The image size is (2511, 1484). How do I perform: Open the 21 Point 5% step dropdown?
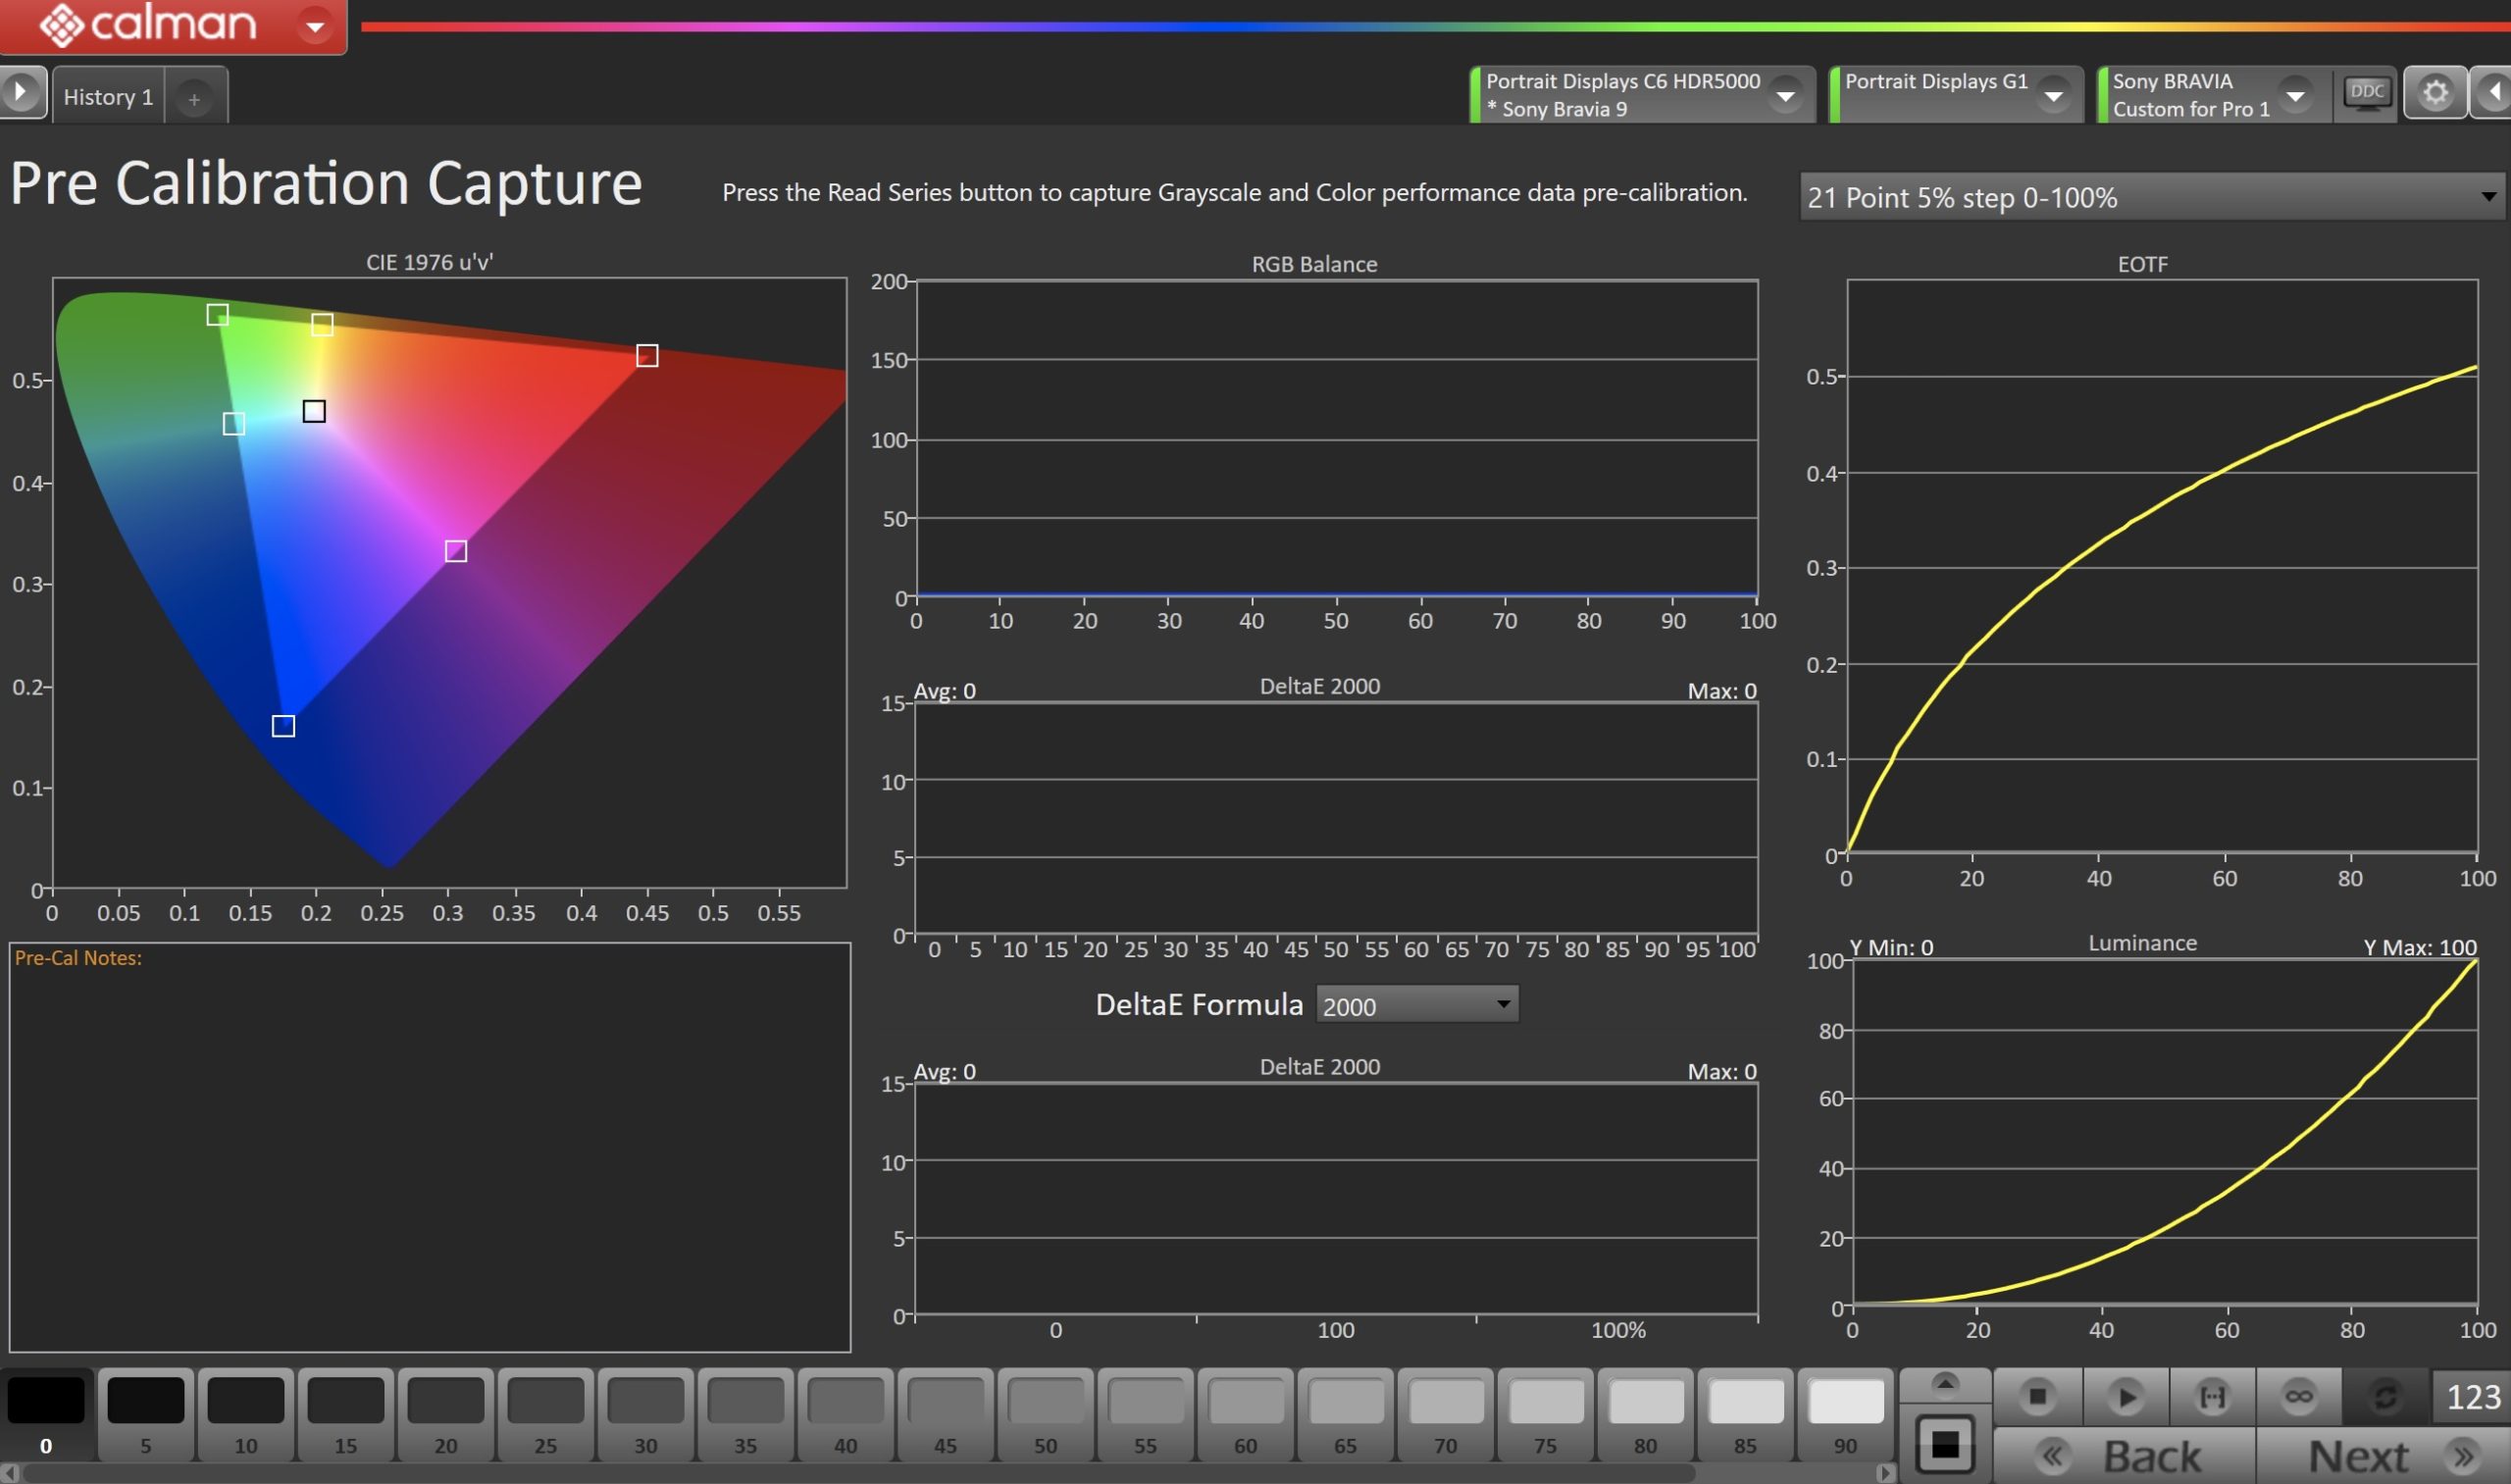[2150, 198]
